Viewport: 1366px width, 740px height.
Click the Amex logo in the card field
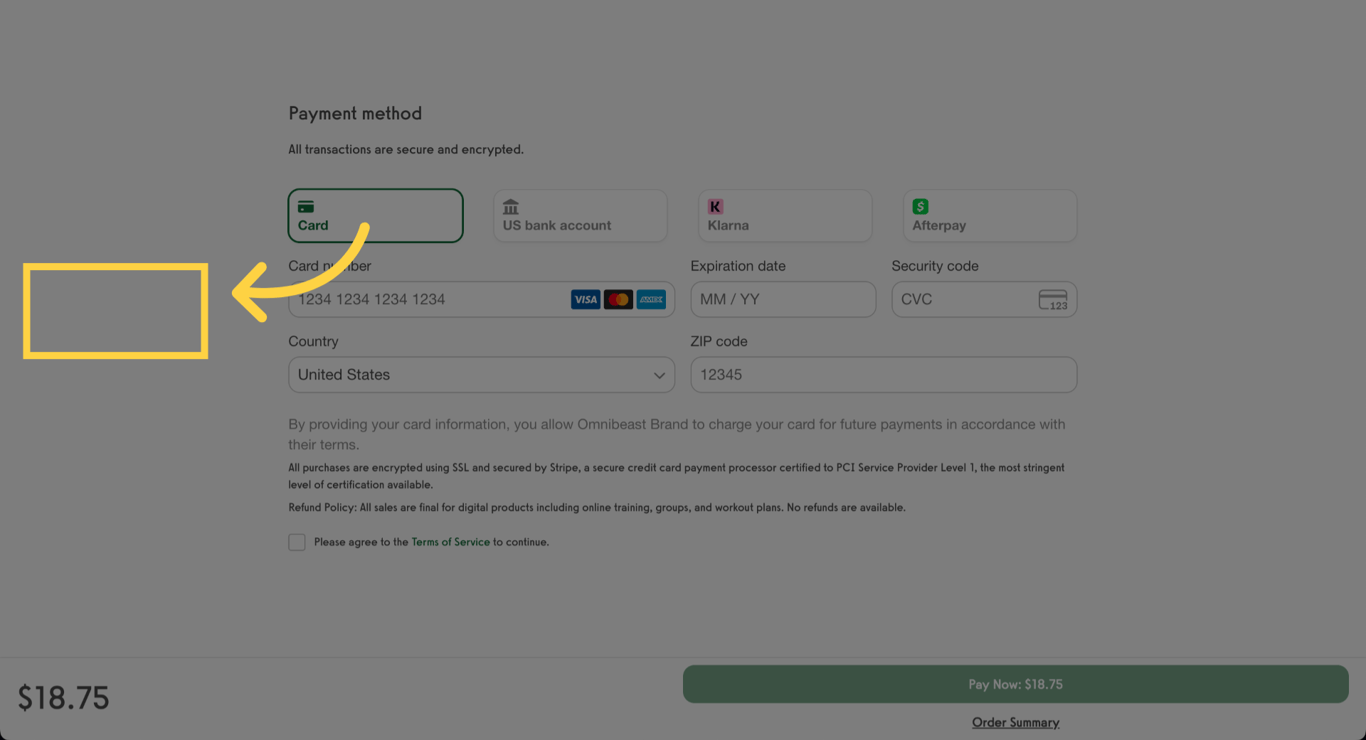tap(650, 299)
